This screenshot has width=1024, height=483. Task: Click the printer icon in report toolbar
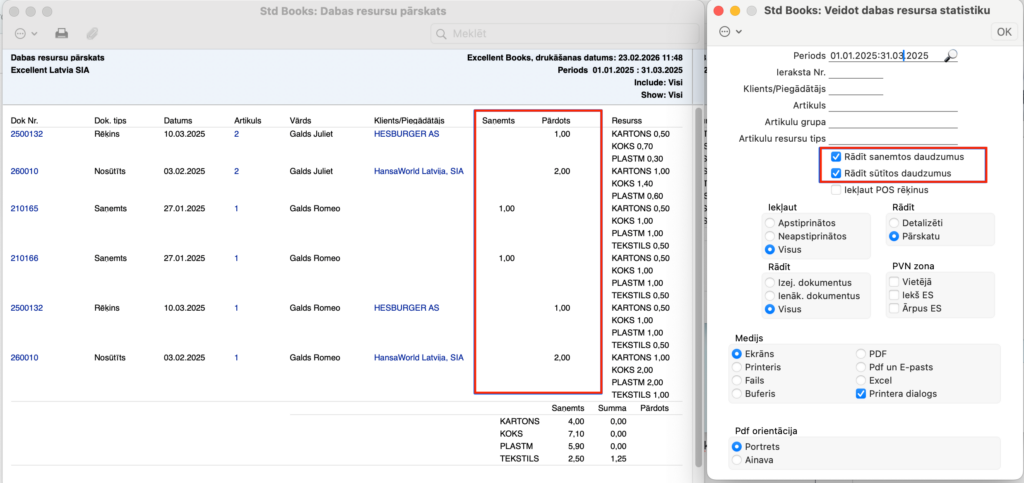tap(61, 34)
